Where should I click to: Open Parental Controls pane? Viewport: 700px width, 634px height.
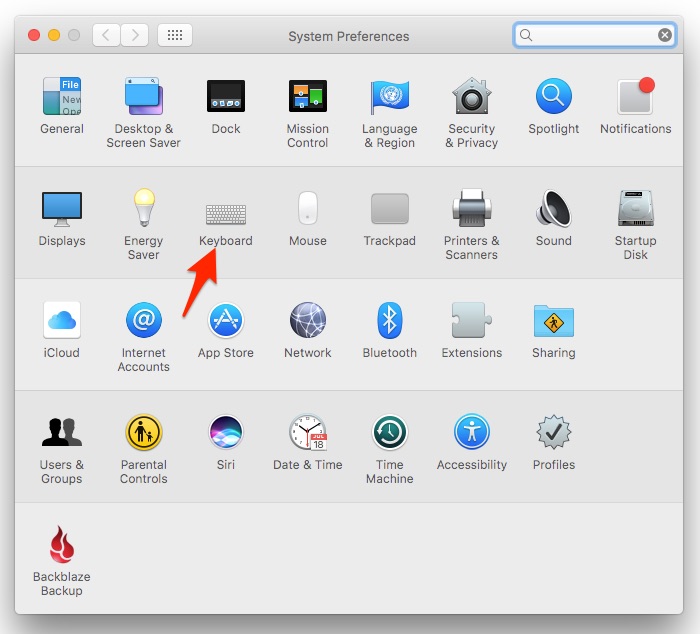coord(143,433)
